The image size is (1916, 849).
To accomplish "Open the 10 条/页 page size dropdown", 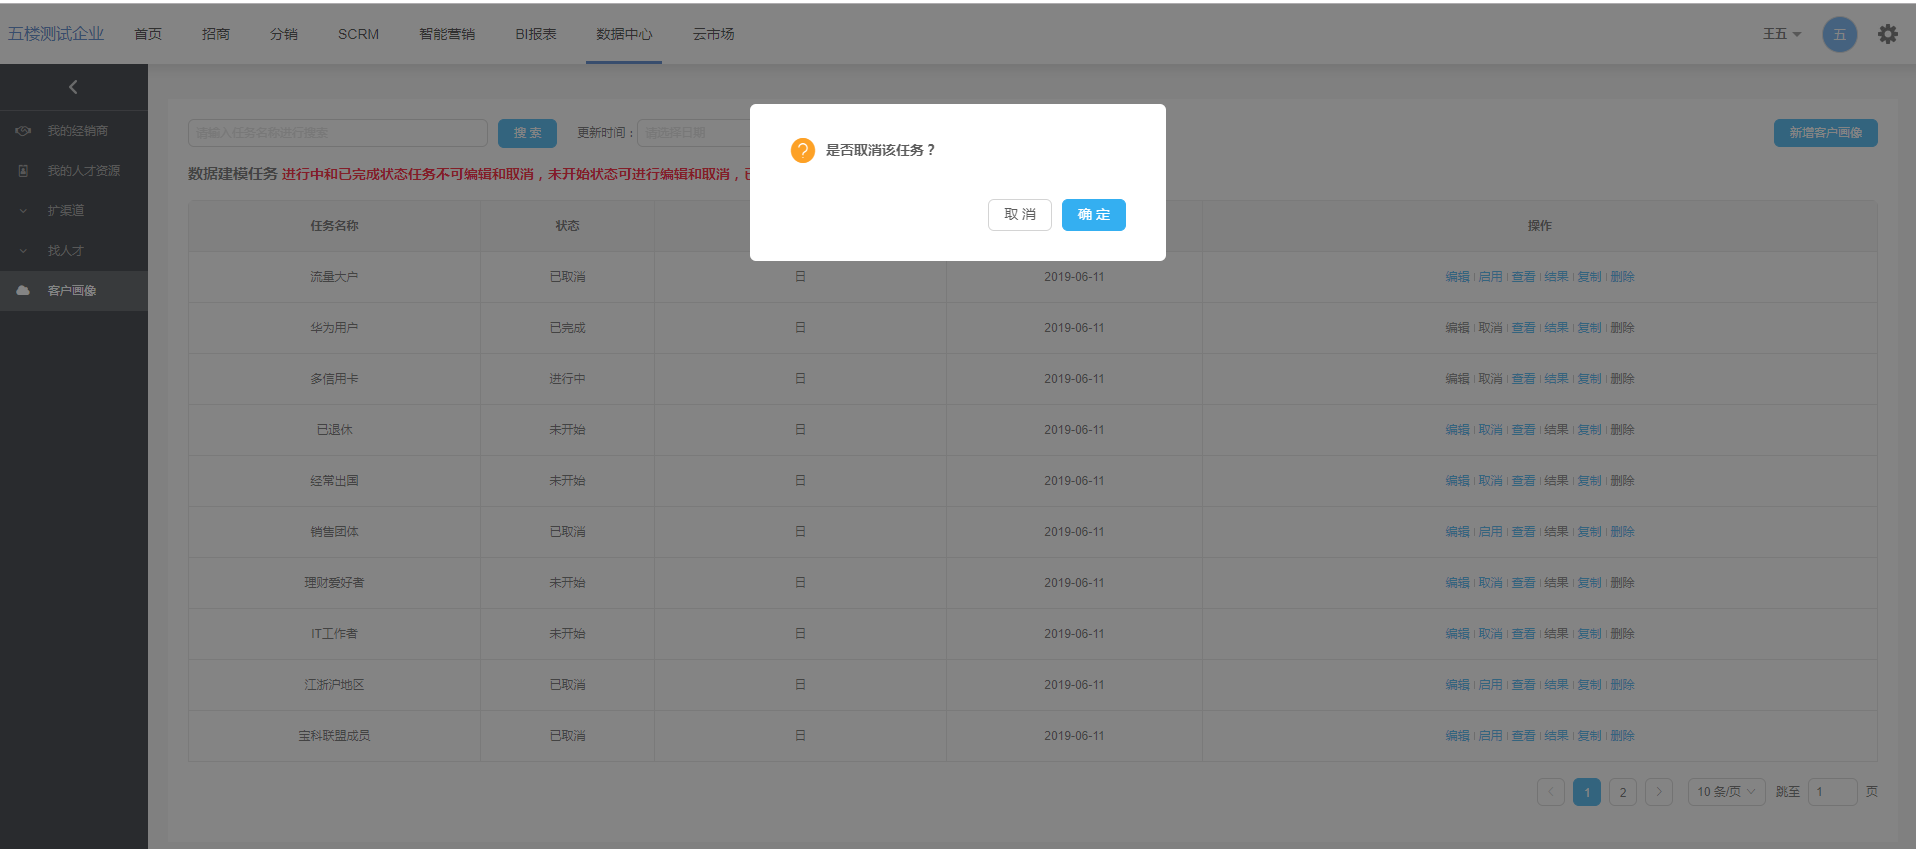I will (x=1725, y=792).
